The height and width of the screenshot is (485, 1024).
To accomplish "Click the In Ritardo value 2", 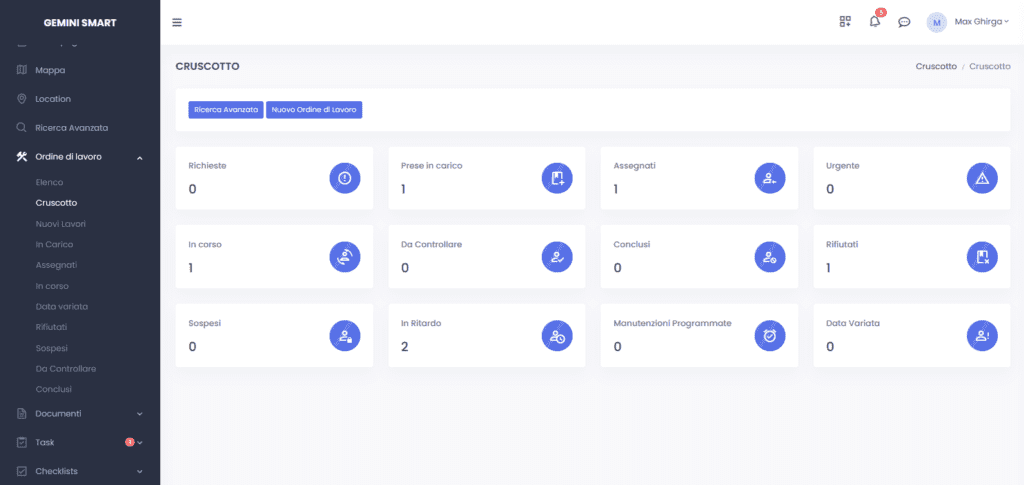I will click(x=405, y=347).
